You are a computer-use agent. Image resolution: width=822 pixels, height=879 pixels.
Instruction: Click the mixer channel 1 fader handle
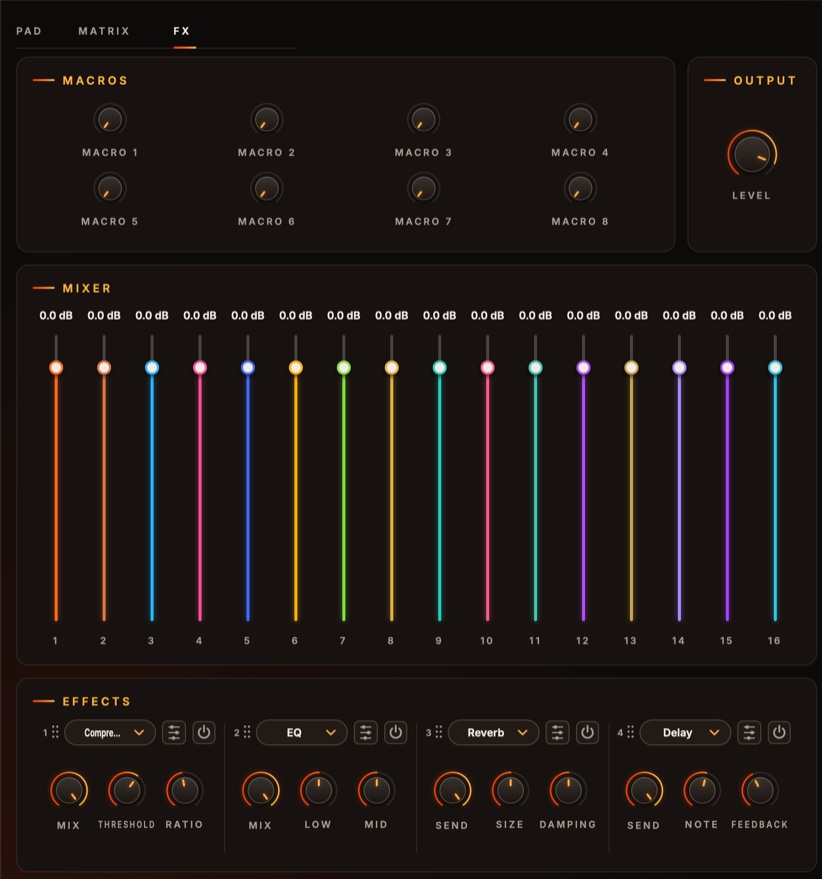(x=56, y=368)
